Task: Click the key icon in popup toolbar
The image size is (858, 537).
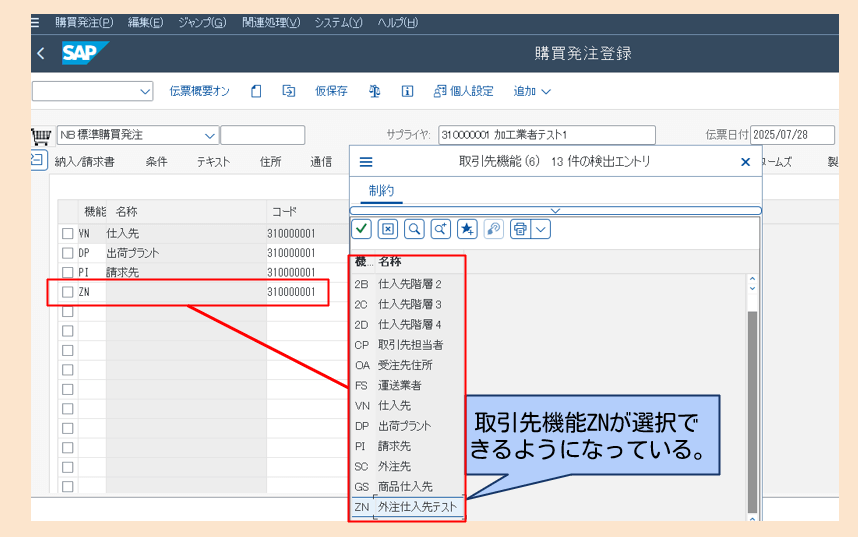Action: click(494, 229)
